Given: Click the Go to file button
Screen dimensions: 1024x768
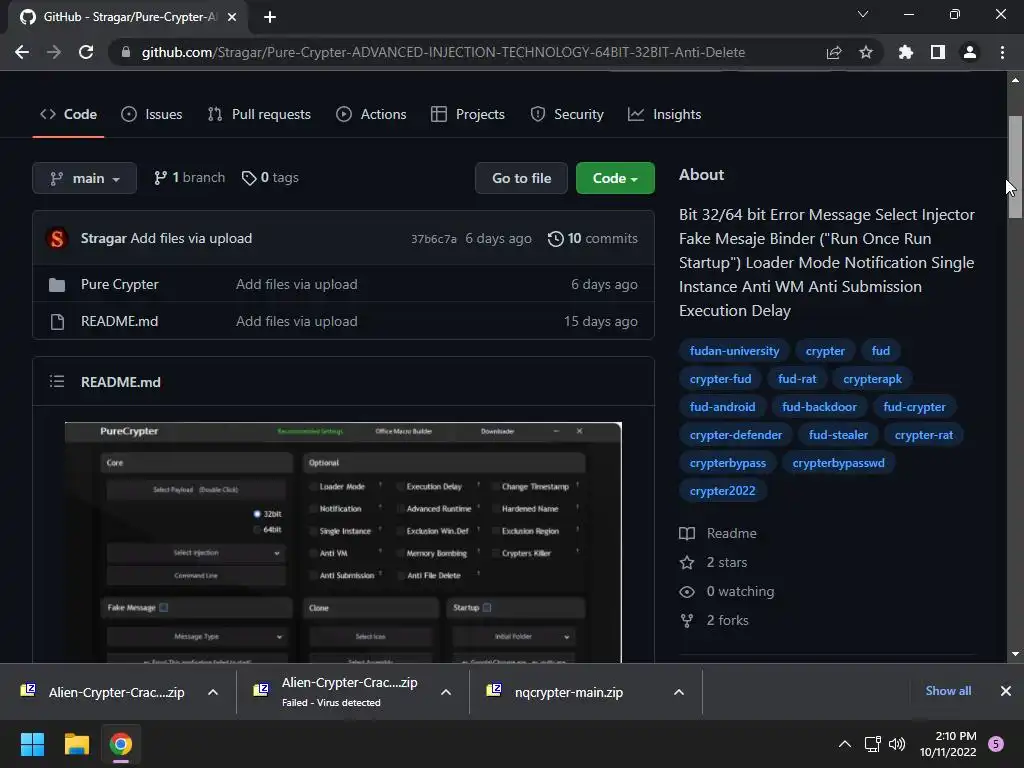Looking at the screenshot, I should click(x=521, y=178).
